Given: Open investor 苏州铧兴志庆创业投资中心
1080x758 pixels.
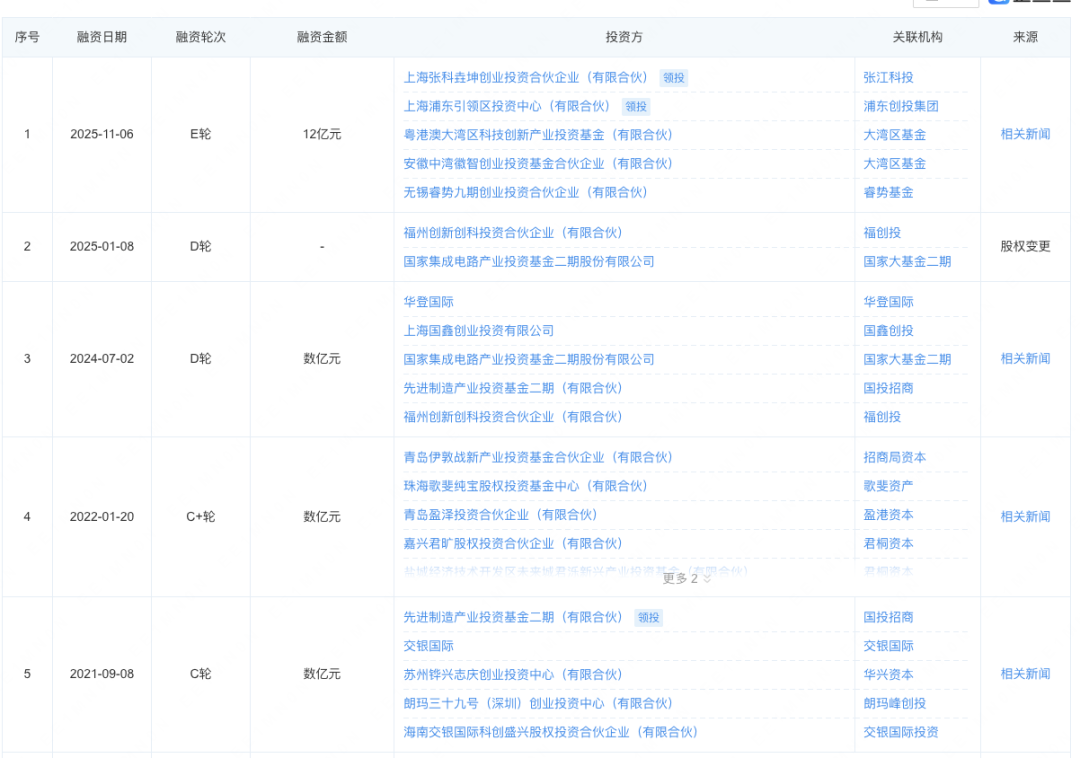Looking at the screenshot, I should tap(513, 675).
